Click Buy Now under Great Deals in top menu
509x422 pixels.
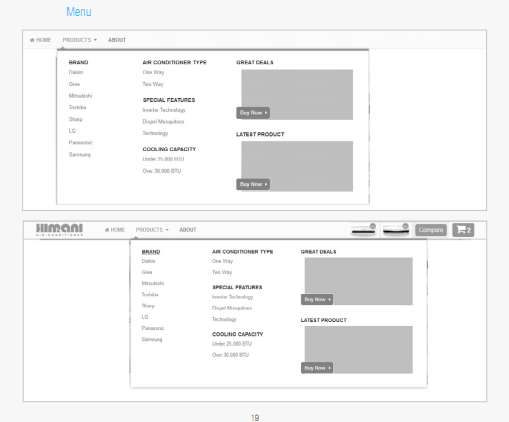(253, 113)
